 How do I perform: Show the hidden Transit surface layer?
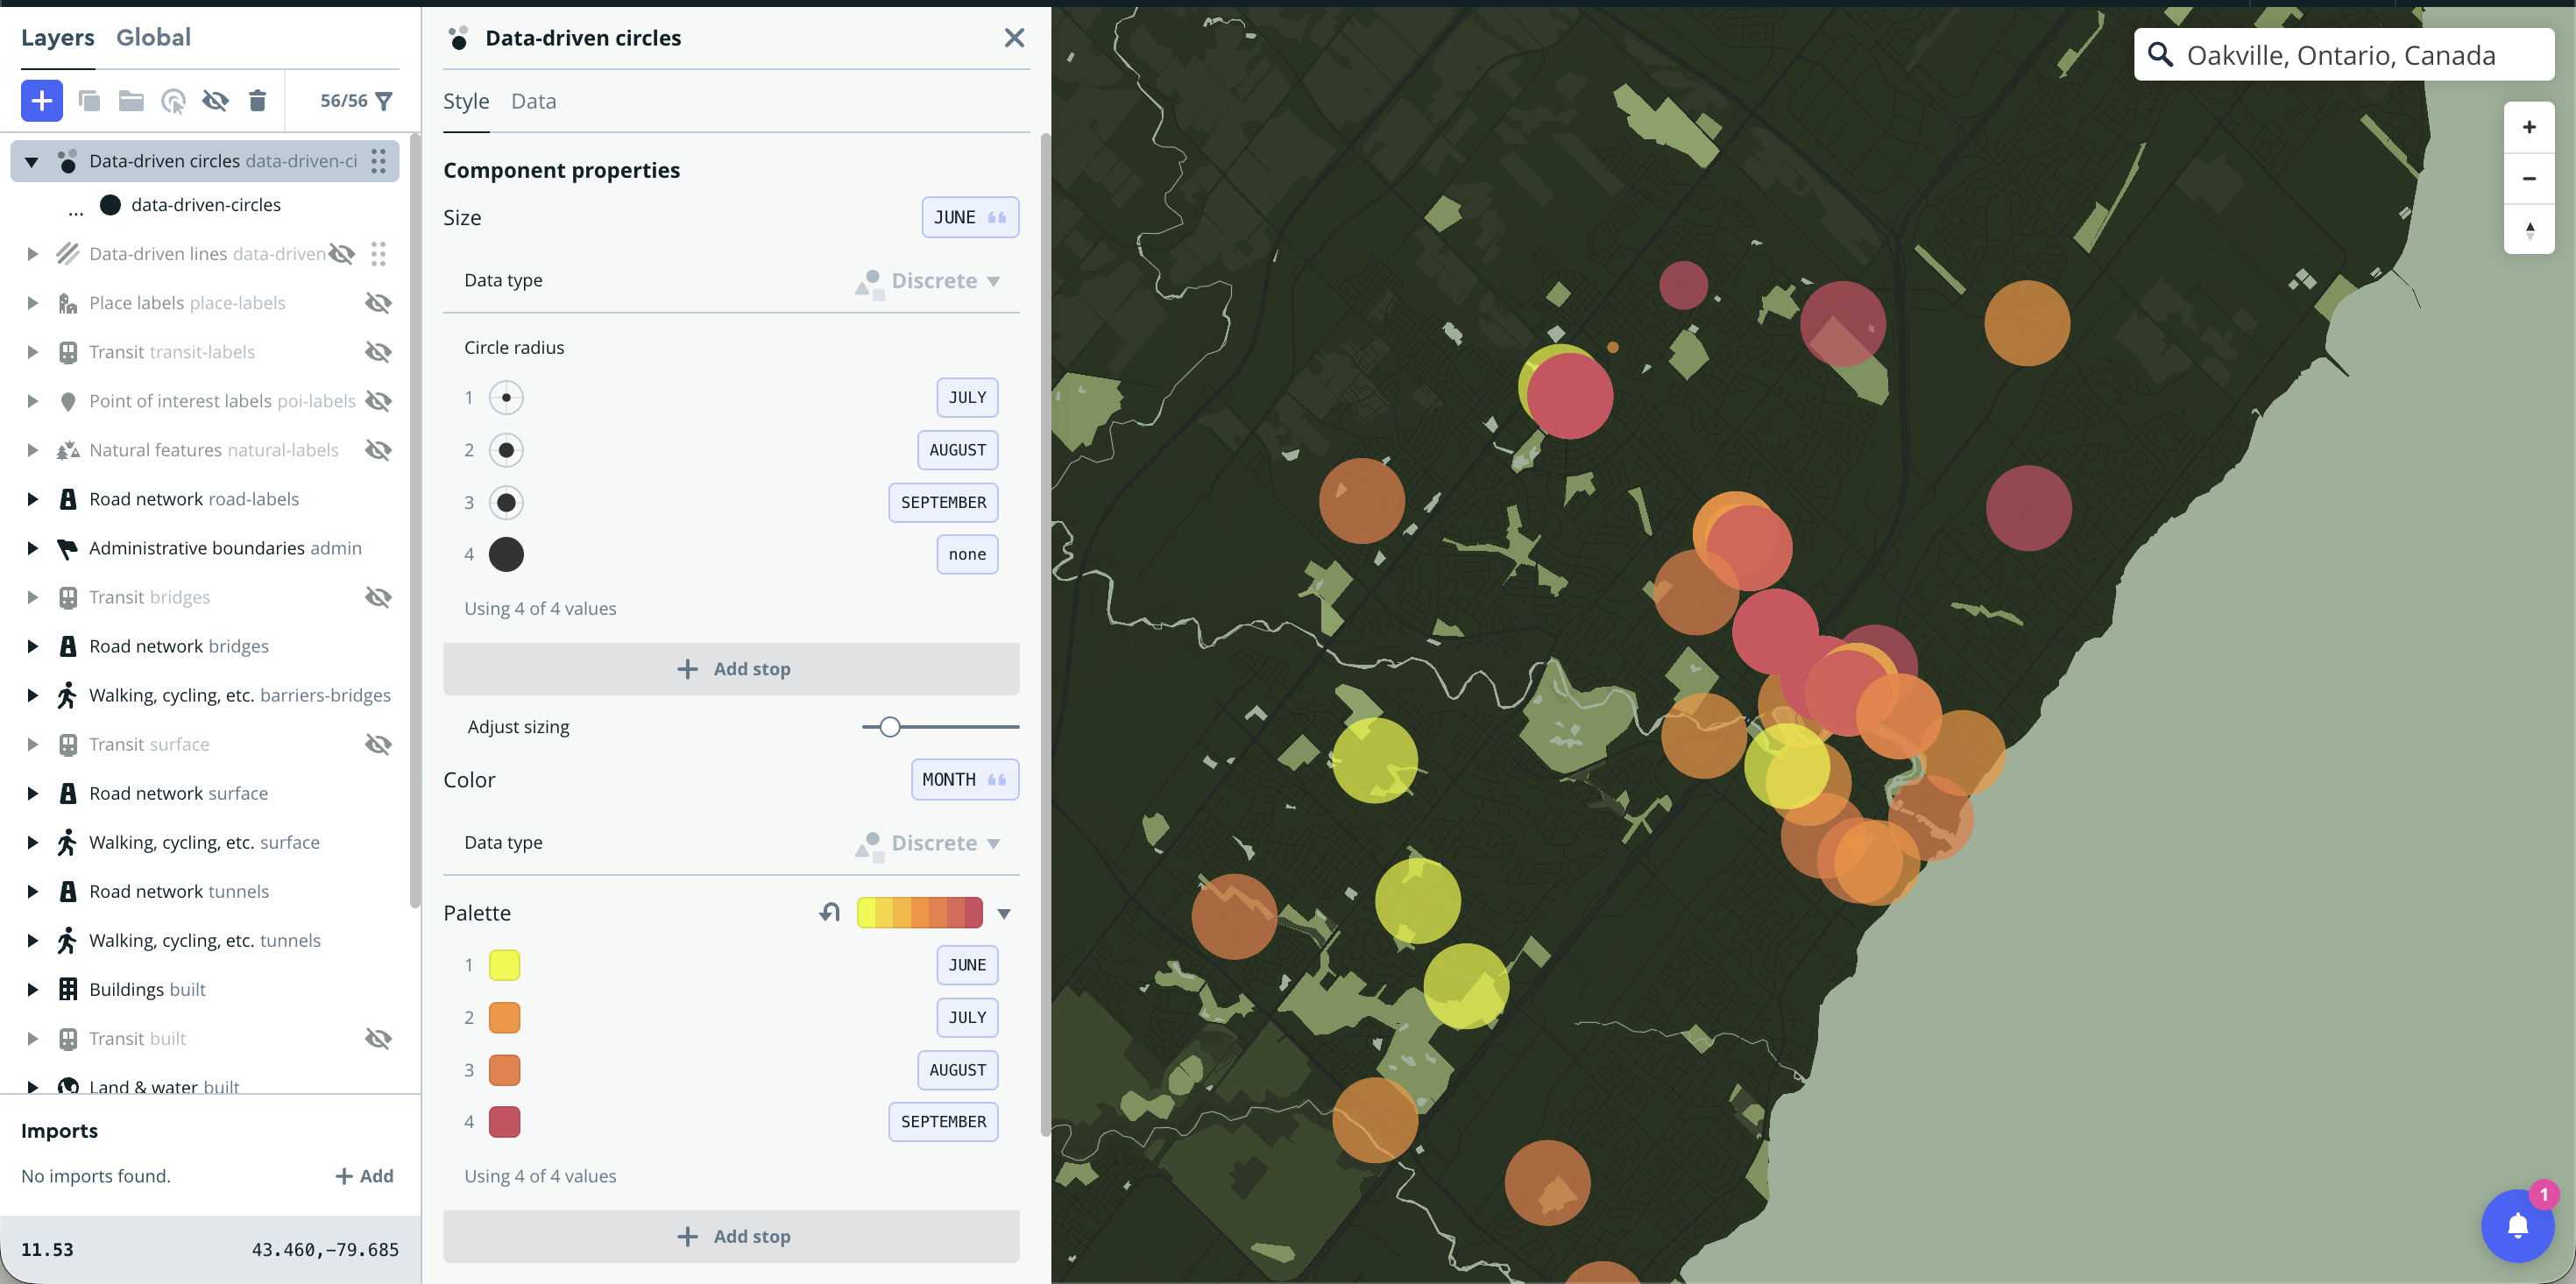[379, 744]
